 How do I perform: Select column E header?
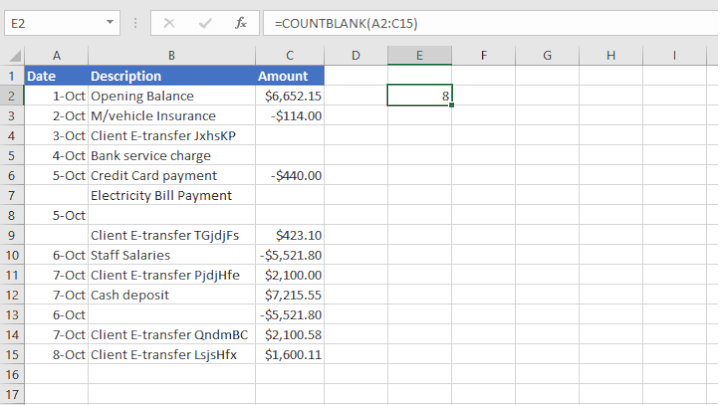419,56
